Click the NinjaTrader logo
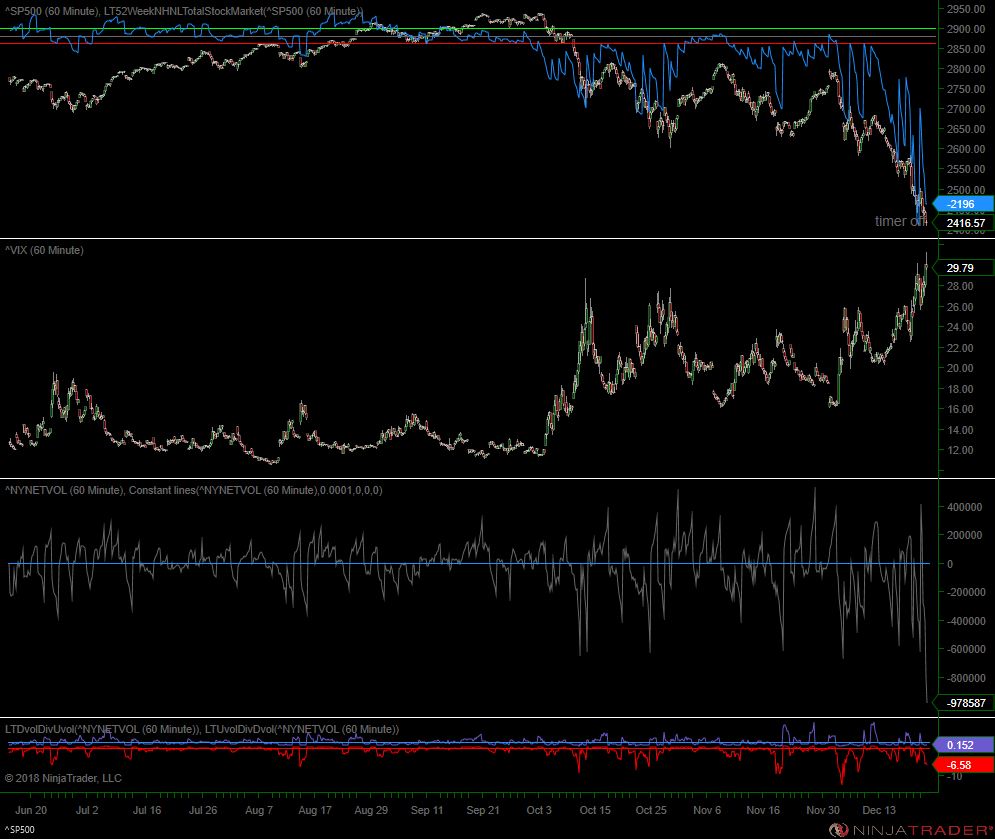This screenshot has width=995, height=839. (911, 829)
